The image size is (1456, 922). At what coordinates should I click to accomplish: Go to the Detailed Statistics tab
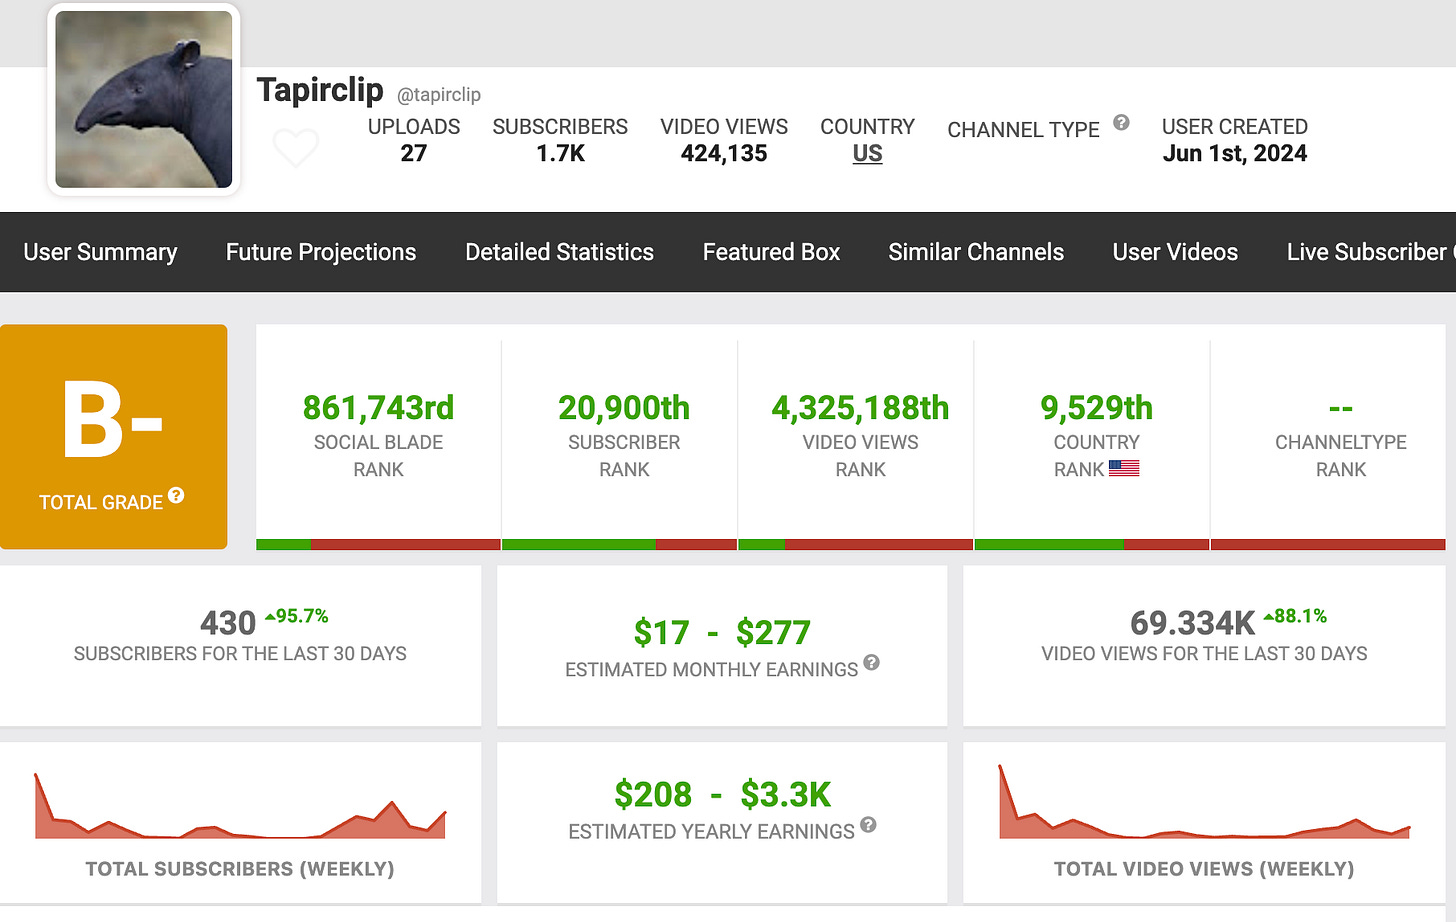pos(559,252)
